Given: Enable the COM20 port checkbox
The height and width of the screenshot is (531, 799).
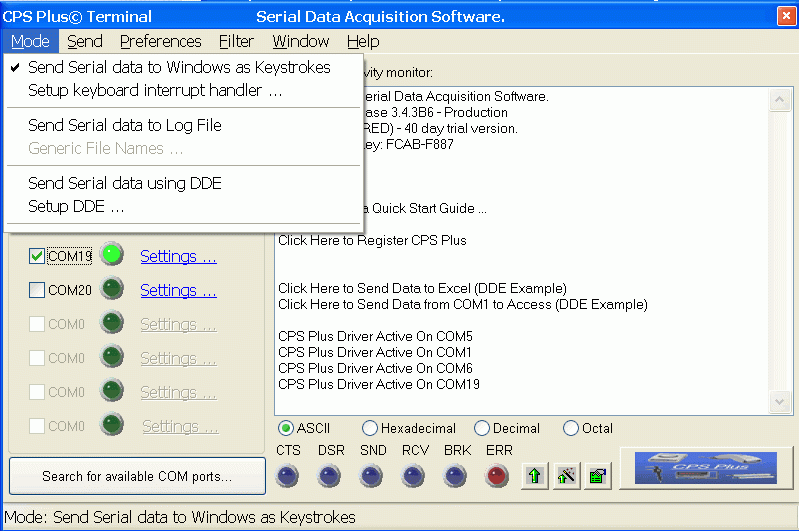Looking at the screenshot, I should tap(37, 290).
